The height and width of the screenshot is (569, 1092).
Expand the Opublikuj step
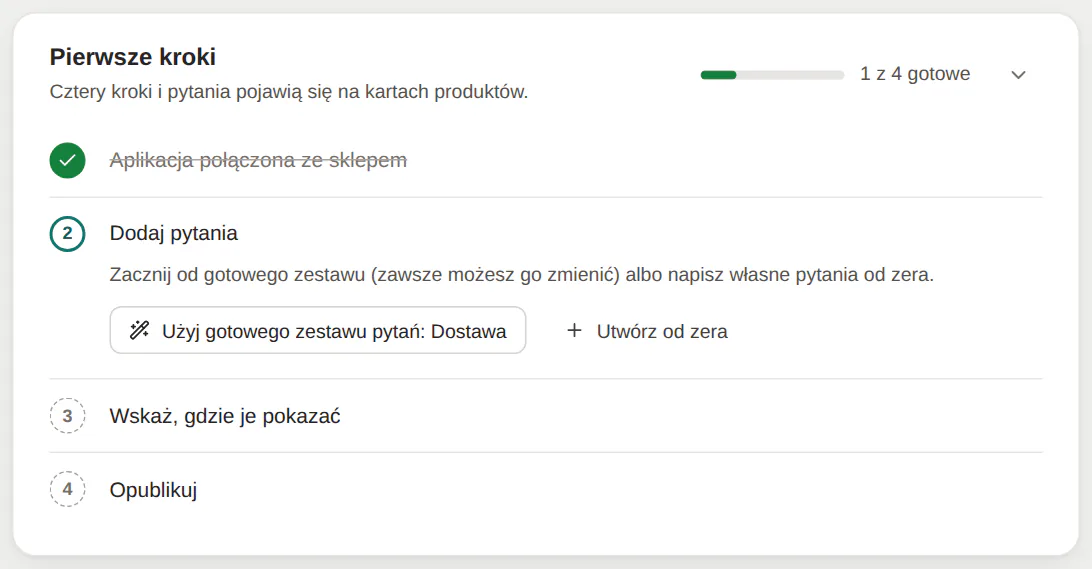[153, 490]
